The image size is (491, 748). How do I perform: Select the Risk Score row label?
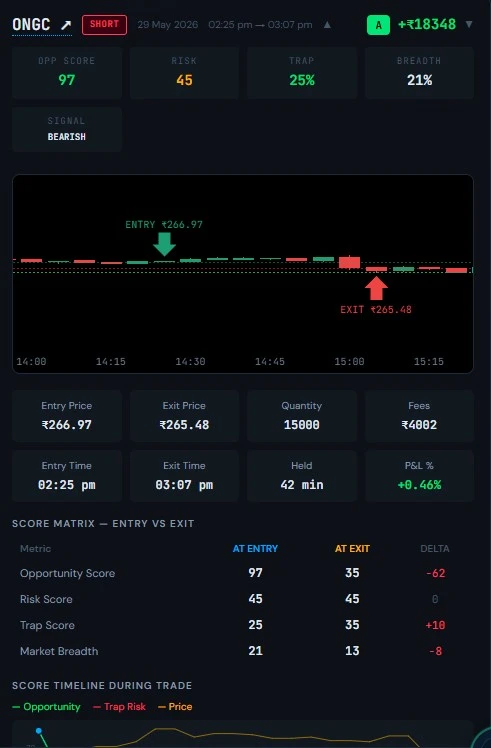point(46,599)
